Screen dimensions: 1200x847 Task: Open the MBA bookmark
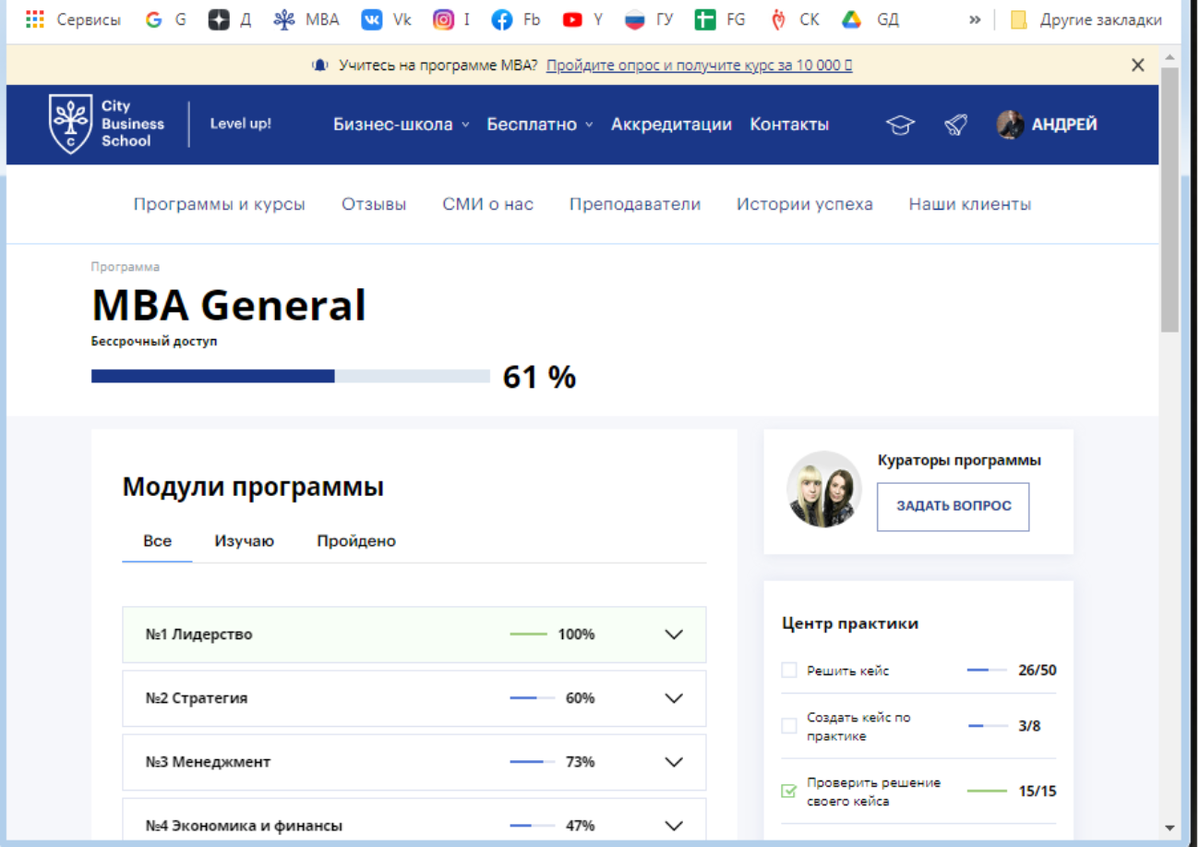coord(307,19)
